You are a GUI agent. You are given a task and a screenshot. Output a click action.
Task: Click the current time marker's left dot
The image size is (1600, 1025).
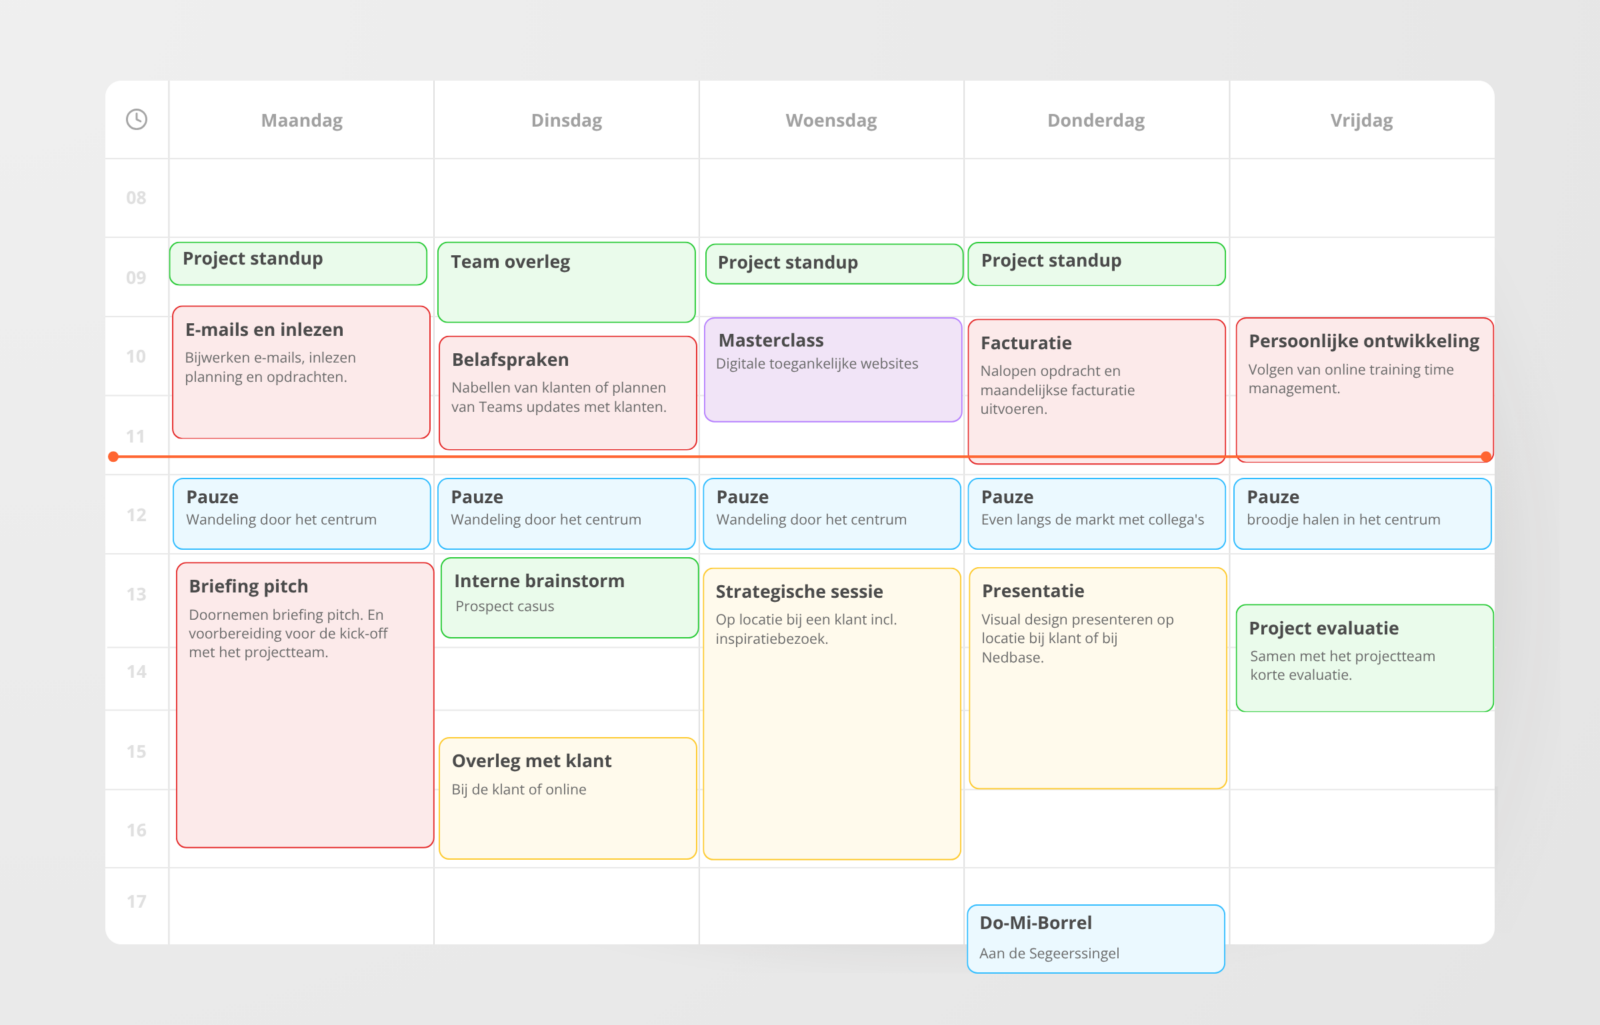[x=114, y=457]
